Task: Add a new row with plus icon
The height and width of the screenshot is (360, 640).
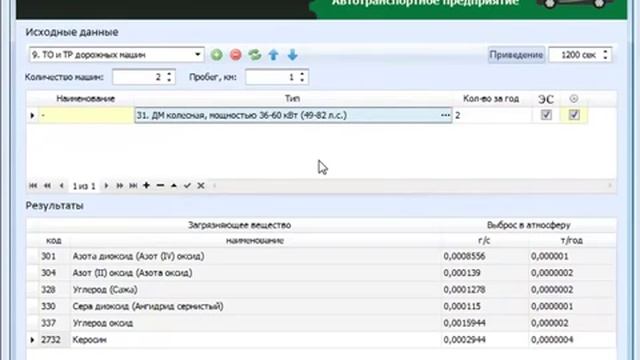Action: [147, 186]
